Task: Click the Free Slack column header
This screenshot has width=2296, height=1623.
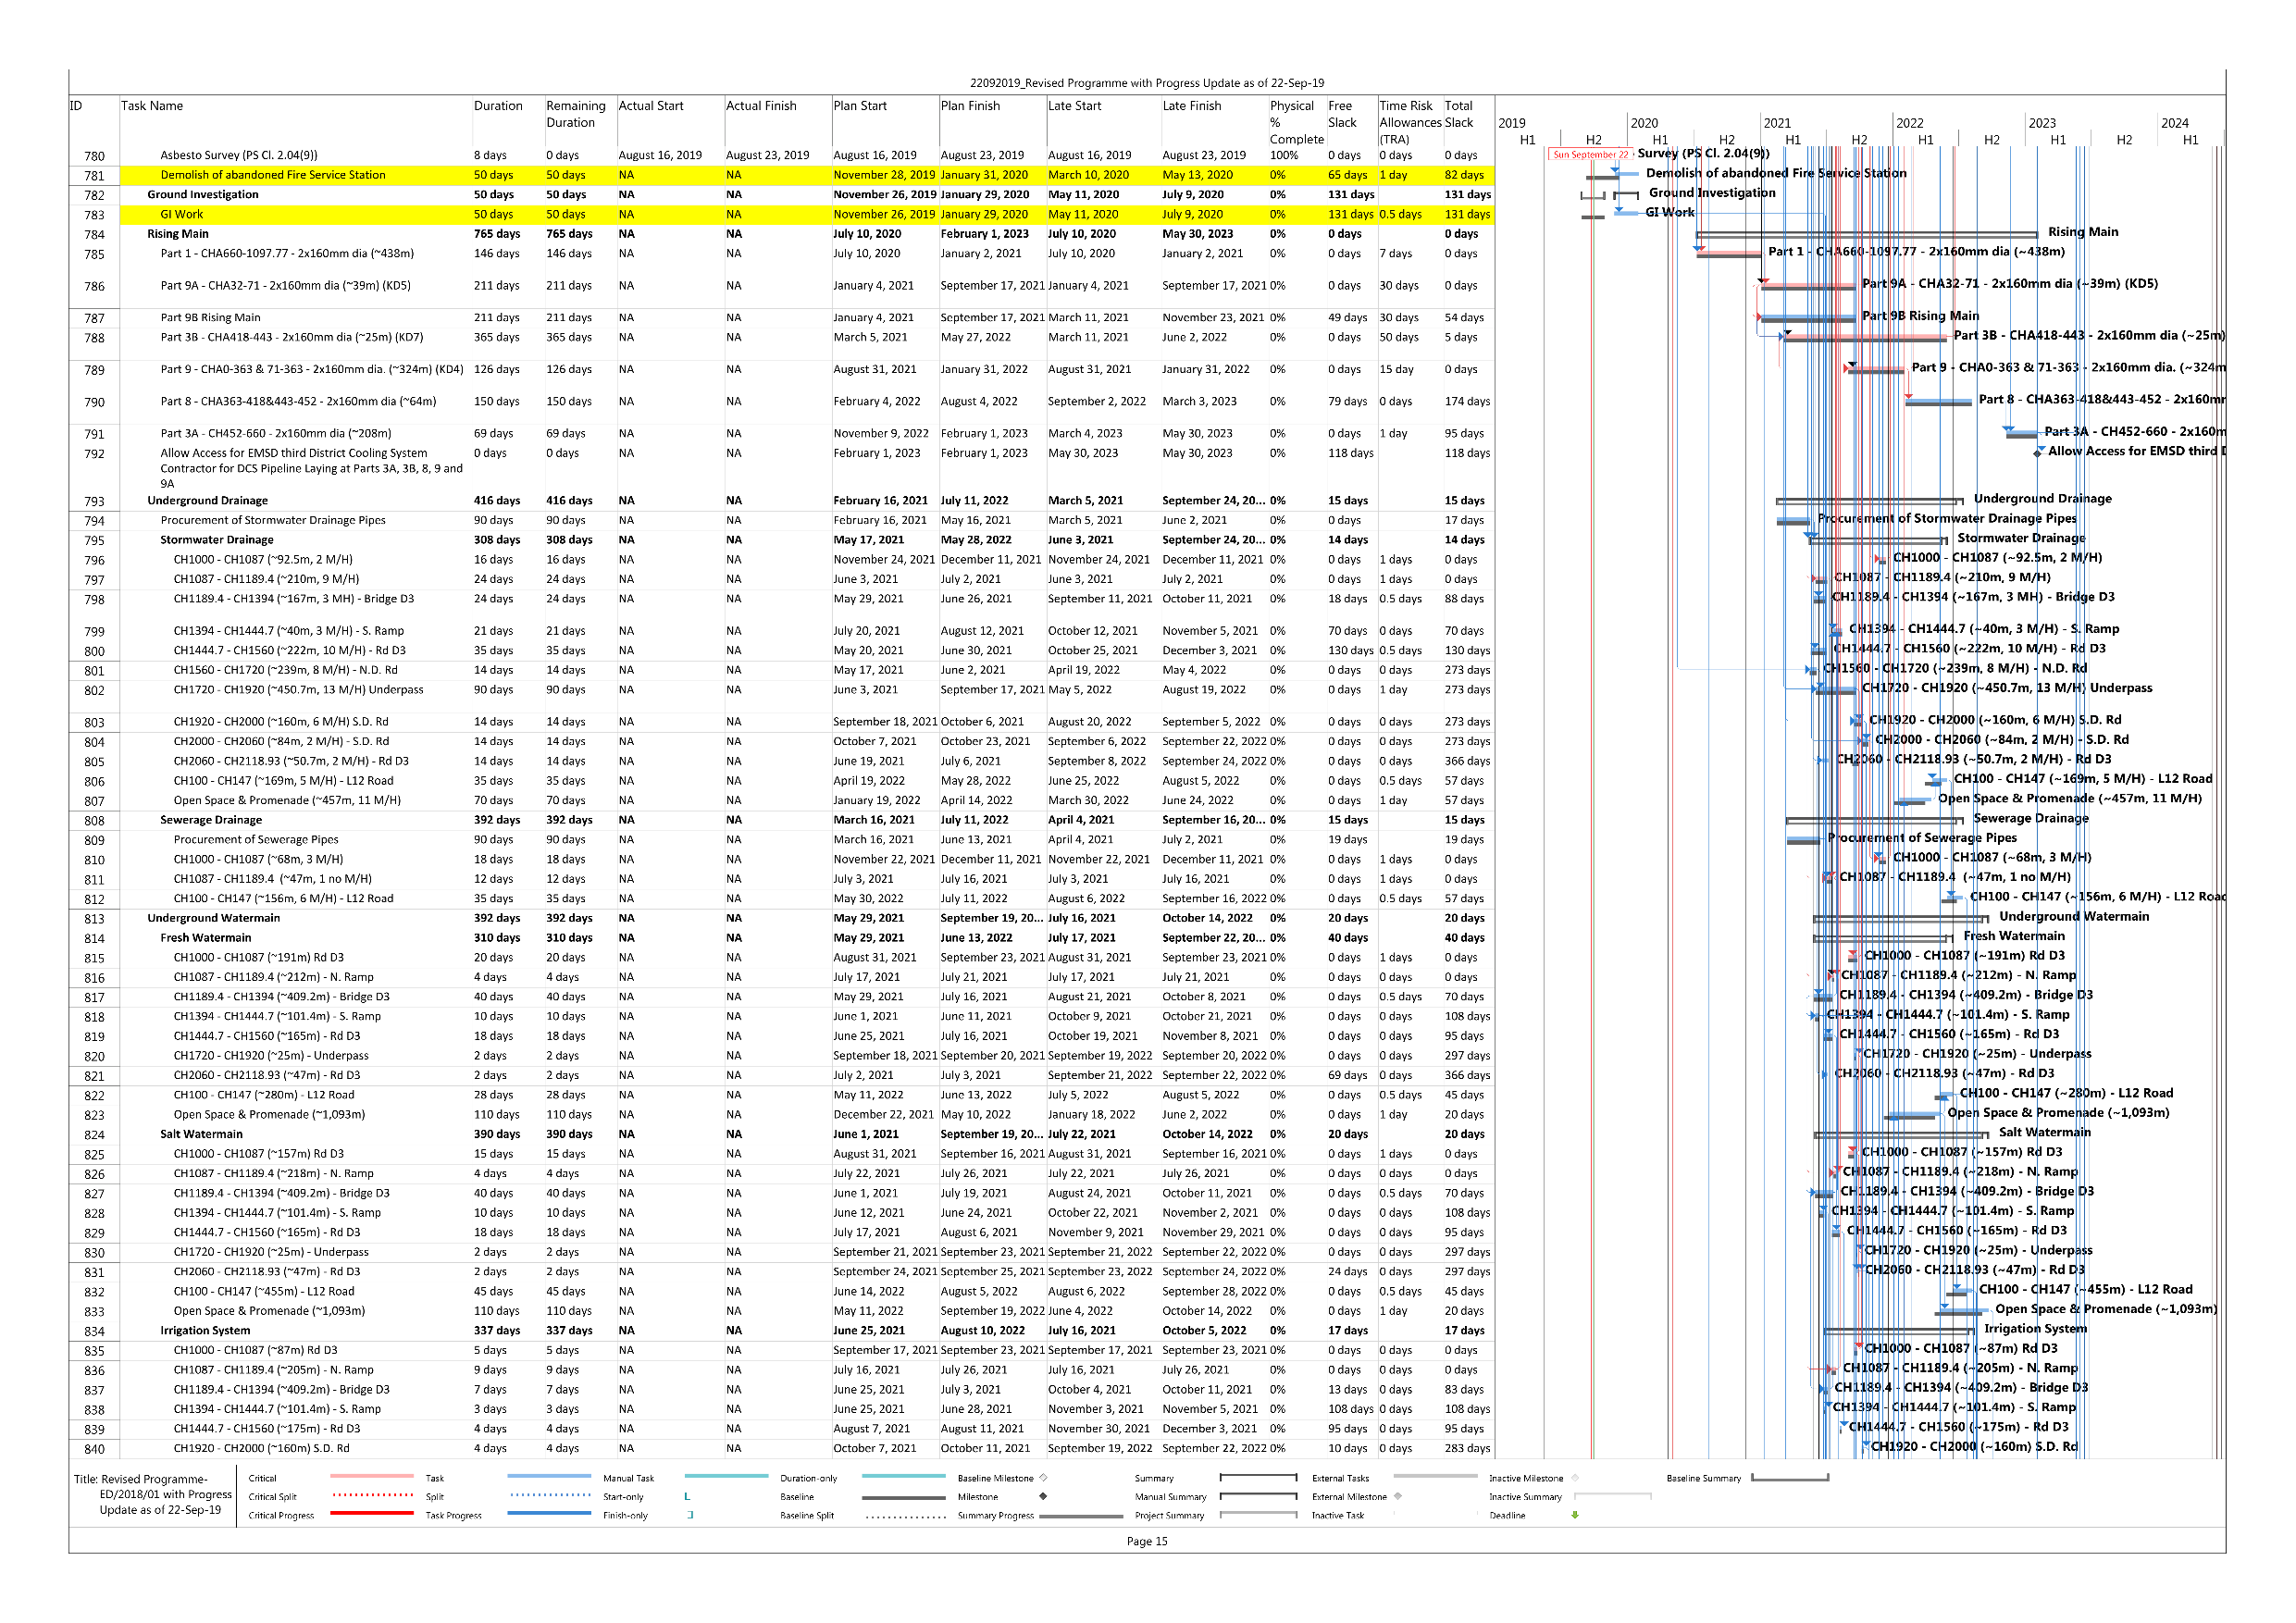Action: point(1342,114)
